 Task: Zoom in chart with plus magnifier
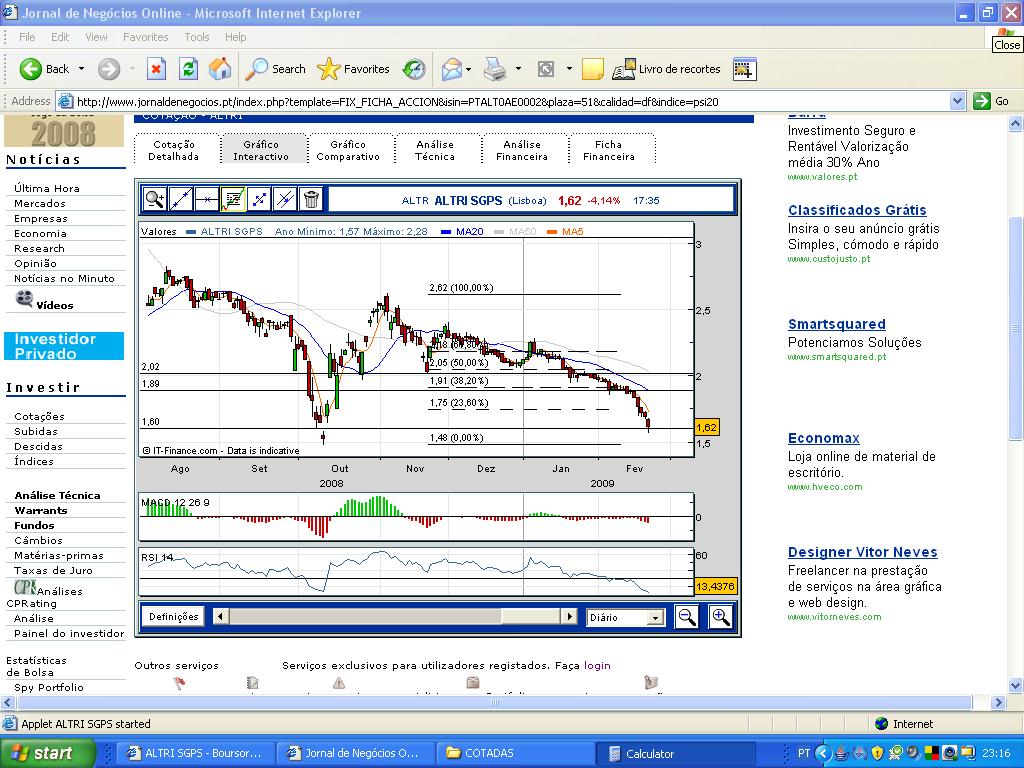(x=720, y=617)
